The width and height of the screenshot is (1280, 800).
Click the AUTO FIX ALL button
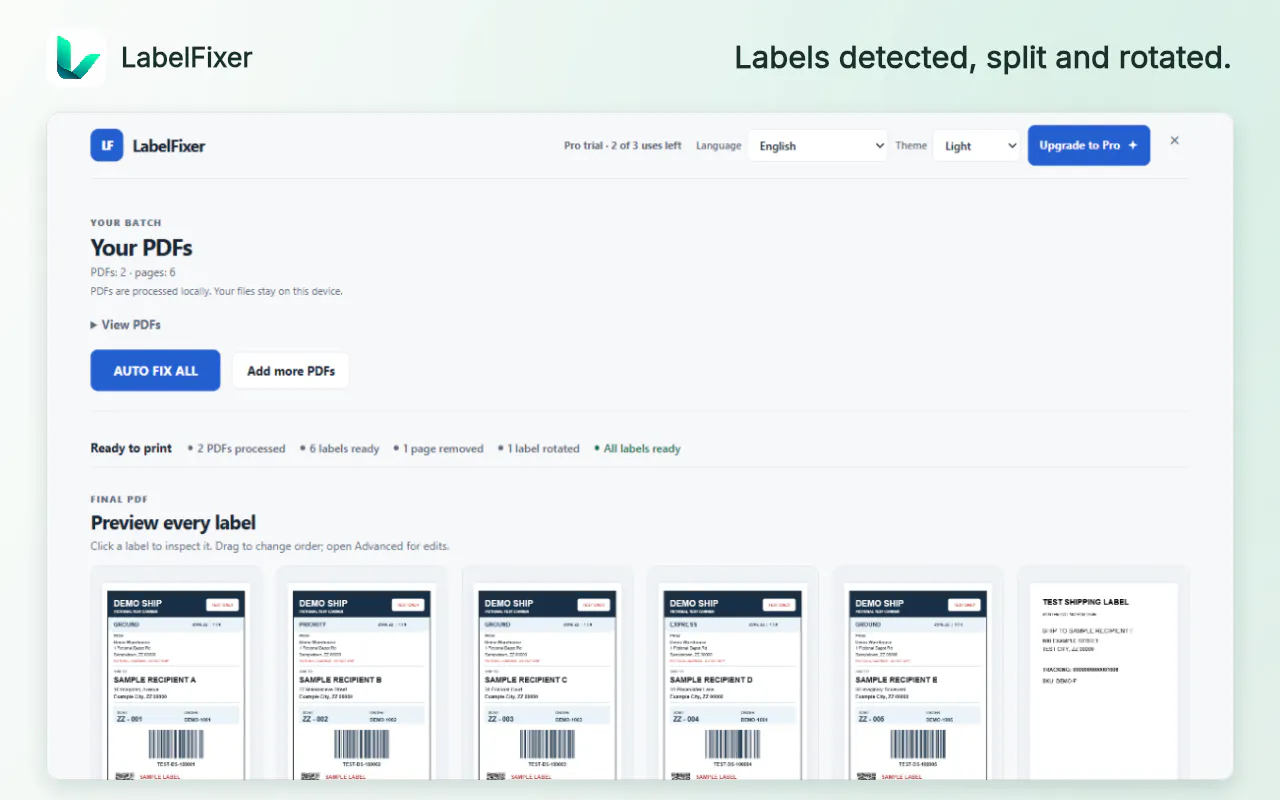coord(155,370)
